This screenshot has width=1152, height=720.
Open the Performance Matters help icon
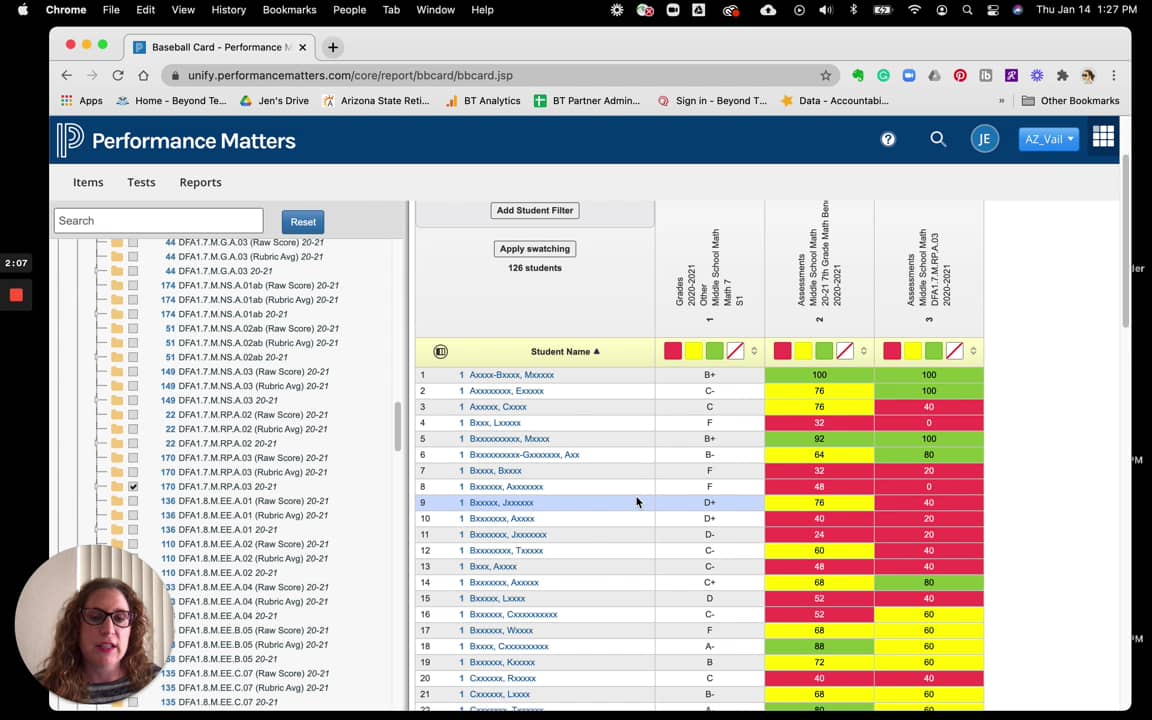[x=888, y=139]
